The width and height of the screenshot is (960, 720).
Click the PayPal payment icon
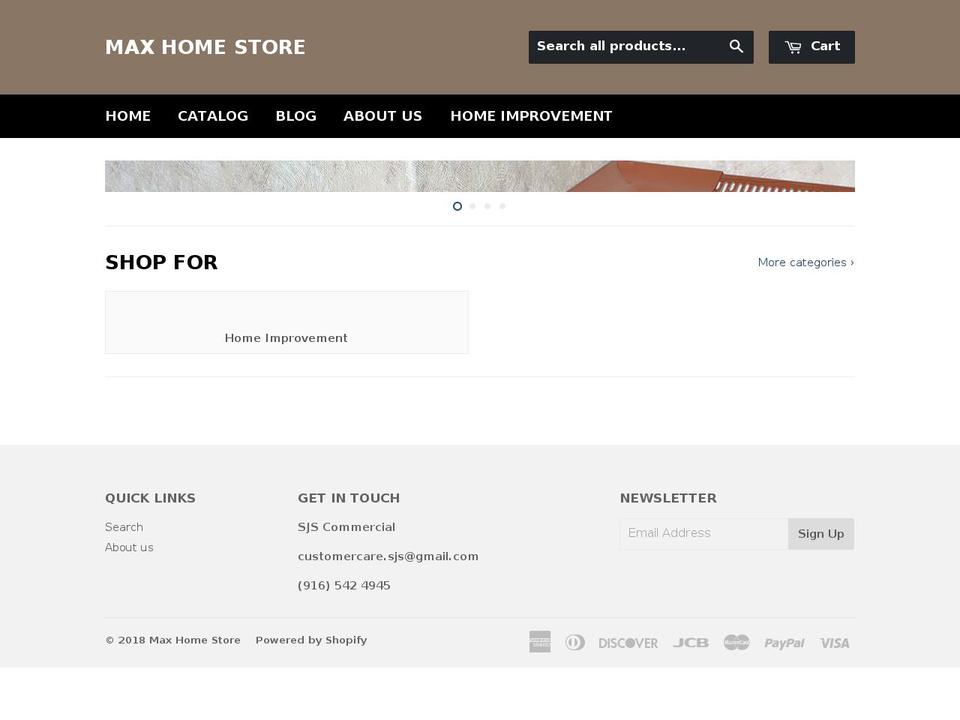(x=784, y=643)
